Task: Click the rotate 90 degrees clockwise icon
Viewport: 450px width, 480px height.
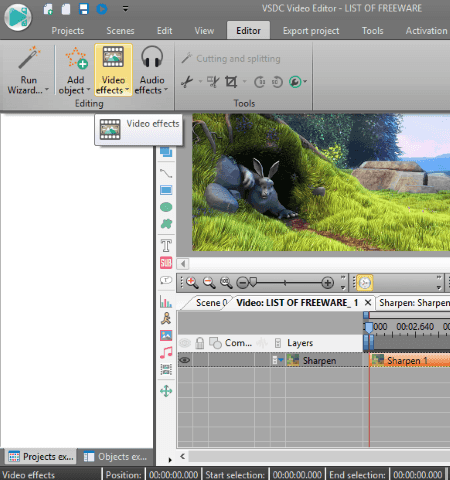Action: [x=259, y=82]
